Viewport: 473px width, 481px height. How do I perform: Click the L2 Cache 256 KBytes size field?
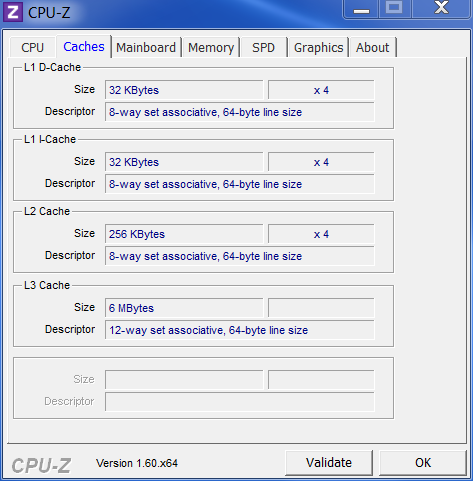184,234
